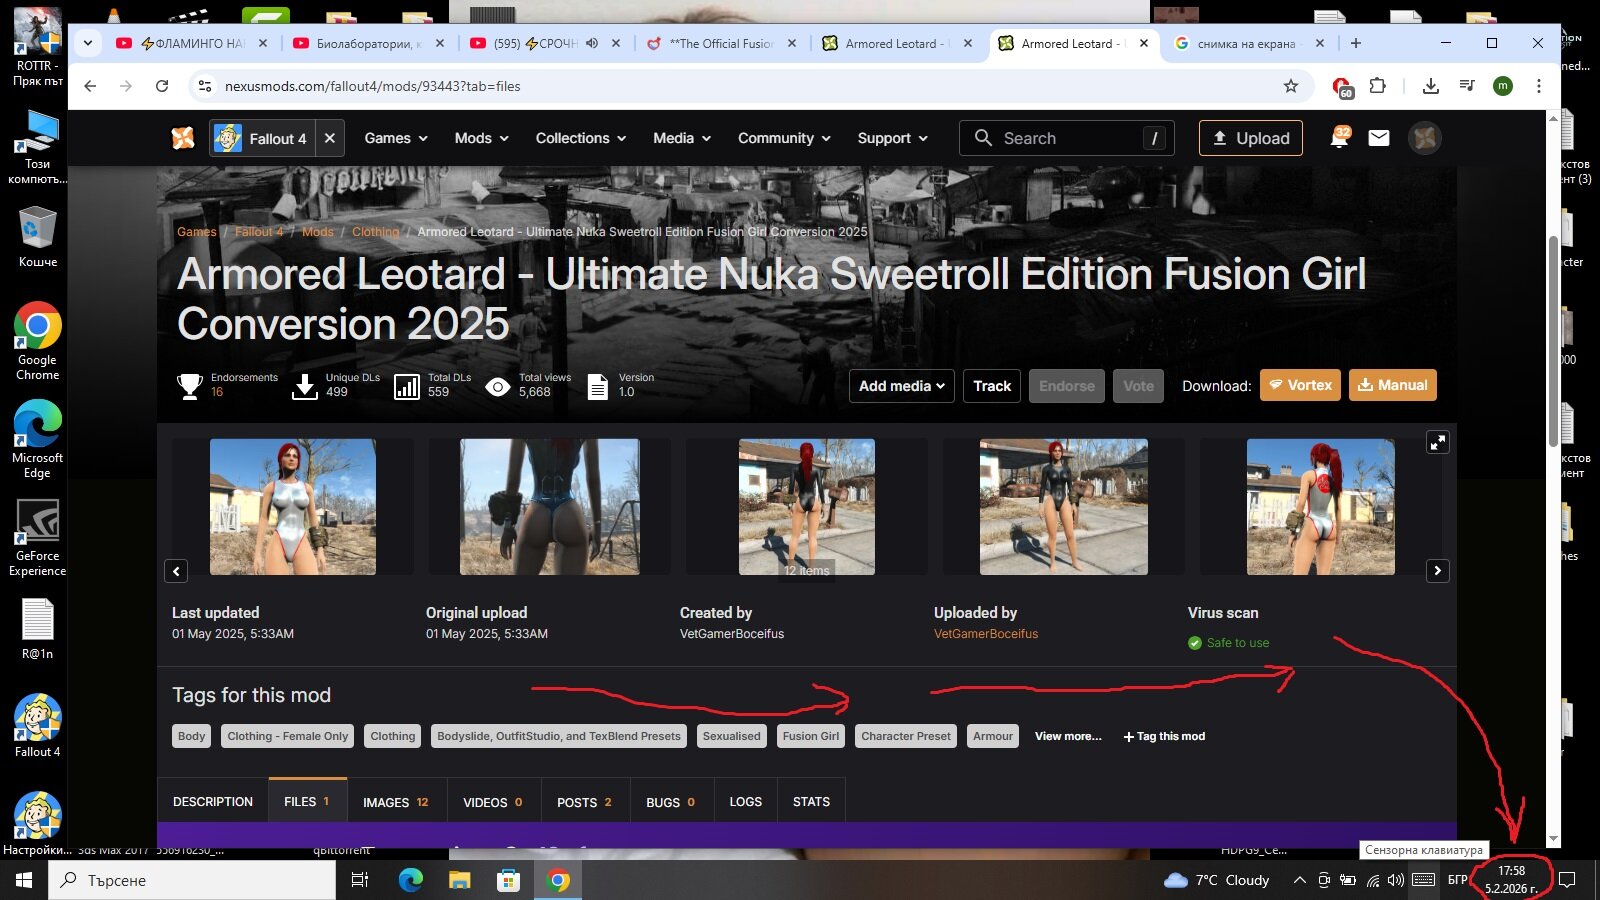Switch to the Description tab
Viewport: 1600px width, 900px height.
[x=213, y=802]
